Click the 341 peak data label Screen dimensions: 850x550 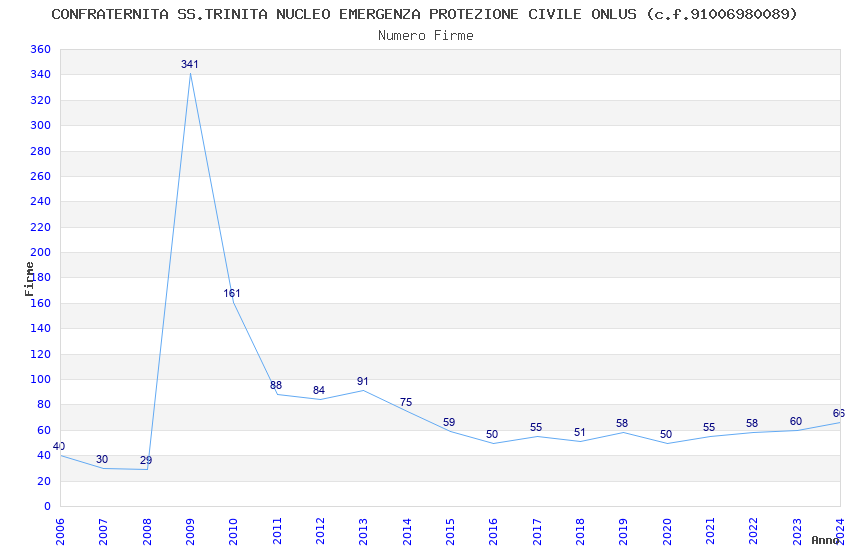tap(190, 64)
